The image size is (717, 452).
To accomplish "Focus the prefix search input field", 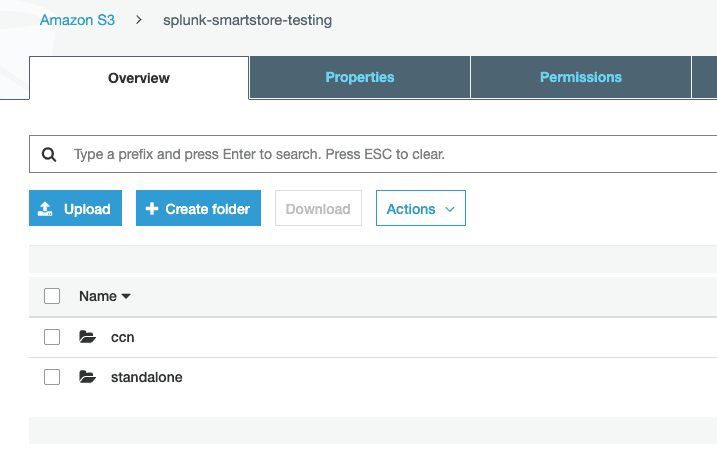I will 373,154.
